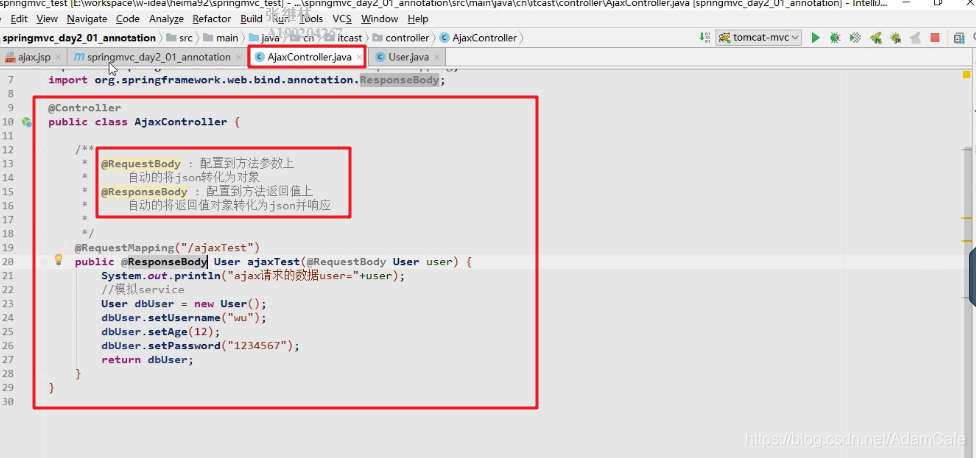Viewport: 976px width, 458px height.
Task: Click the AjaxController class icon in breadcrumb
Action: (x=444, y=38)
